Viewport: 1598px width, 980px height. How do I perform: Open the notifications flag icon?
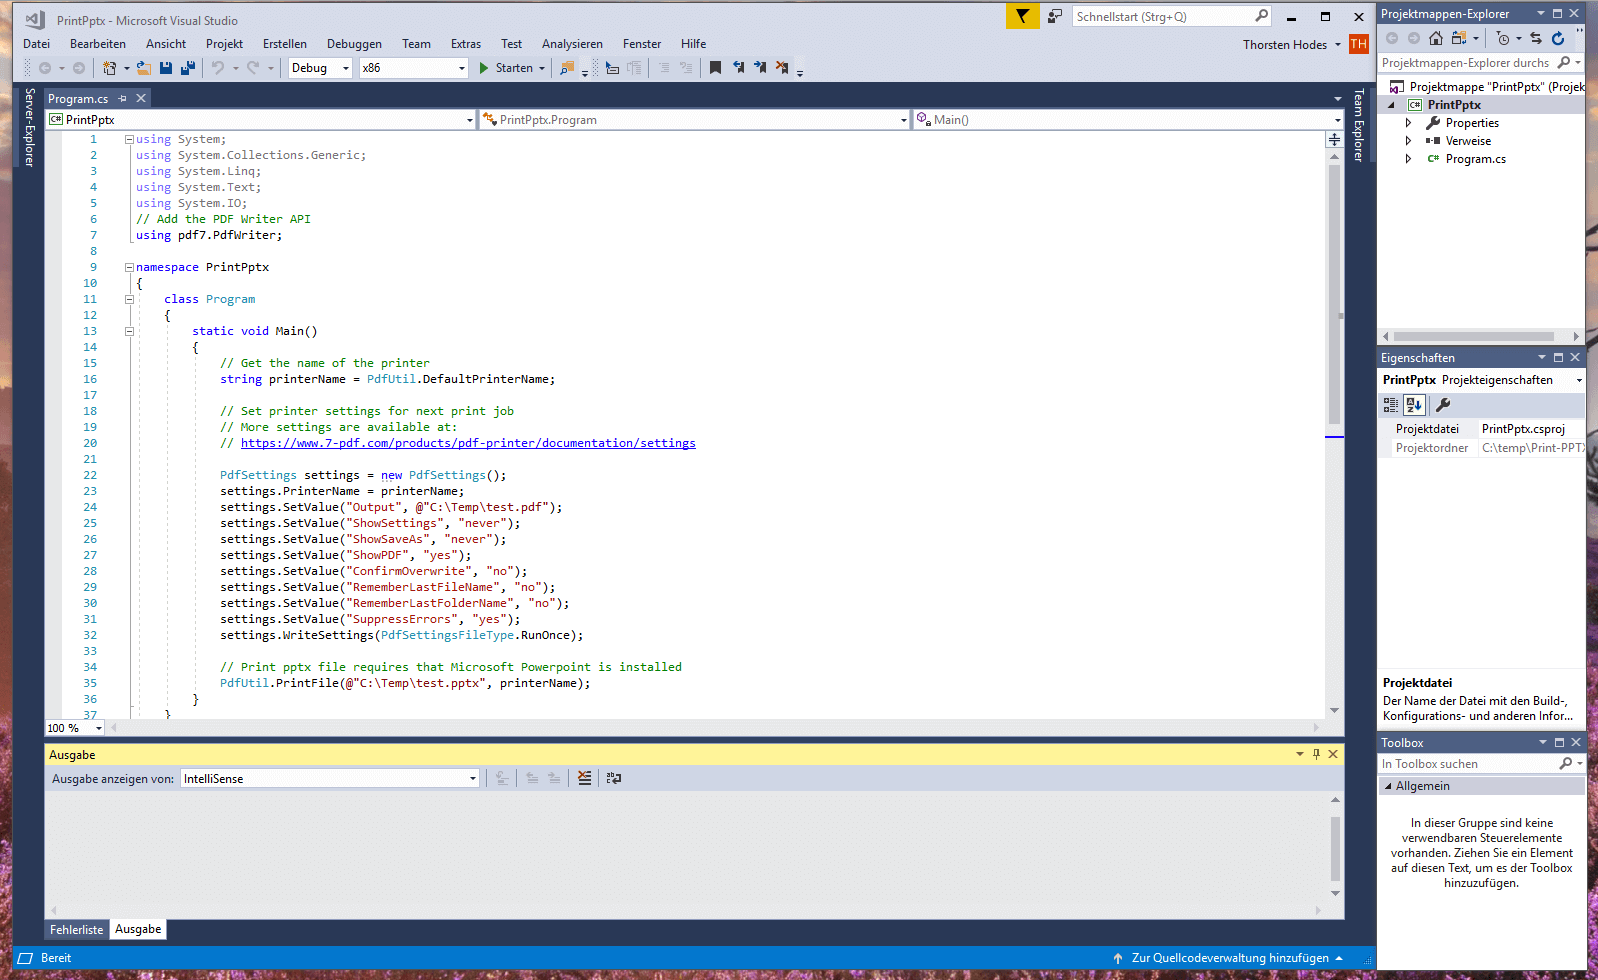pos(1022,16)
